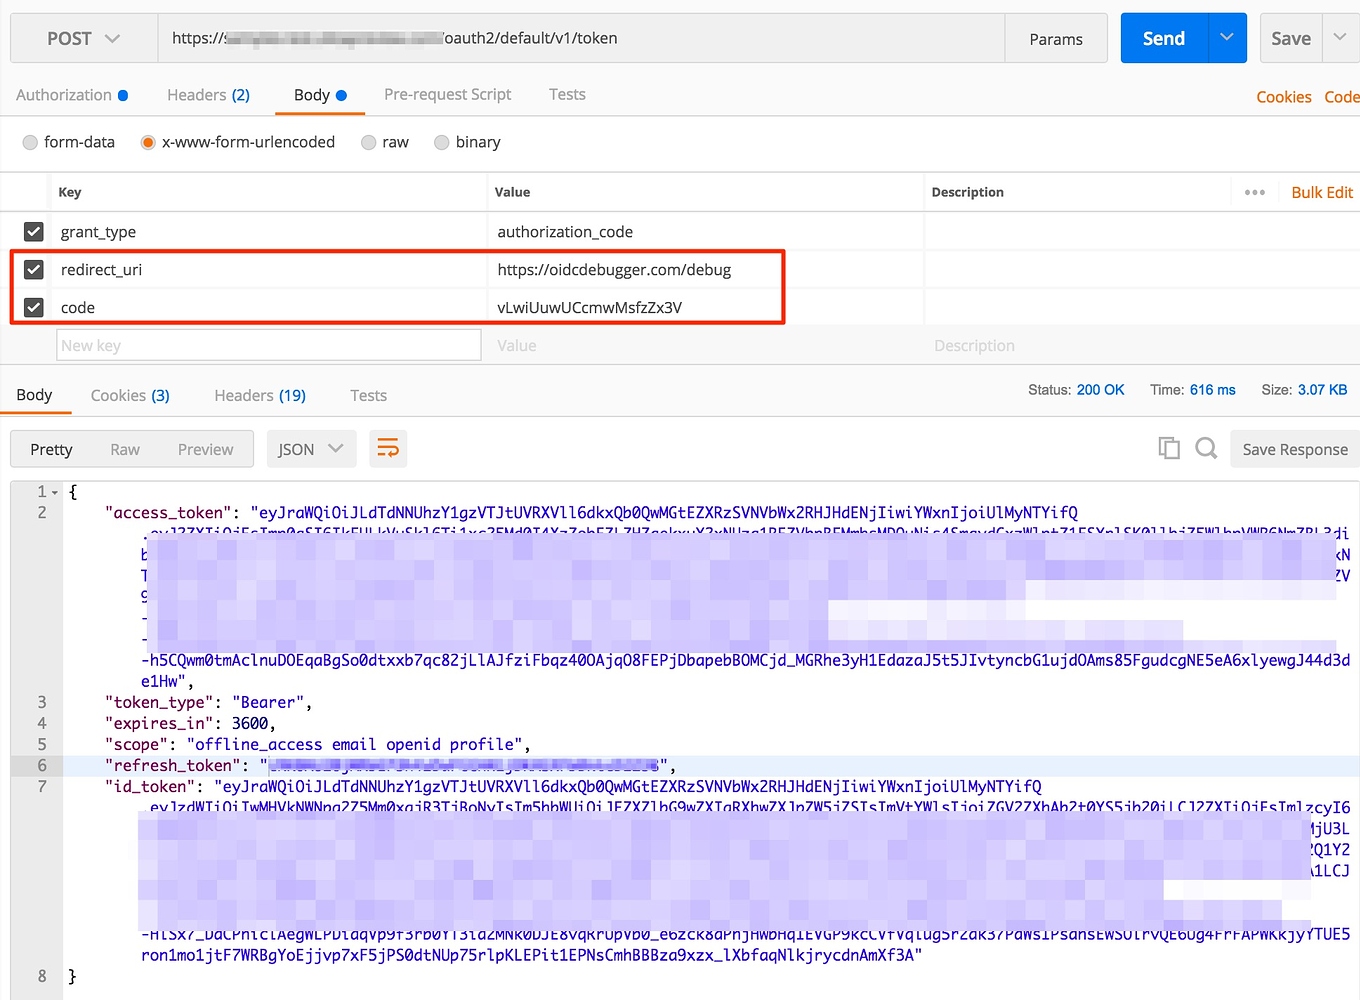The height and width of the screenshot is (1000, 1360).
Task: Expand the Send button dropdown arrow
Action: (x=1226, y=38)
